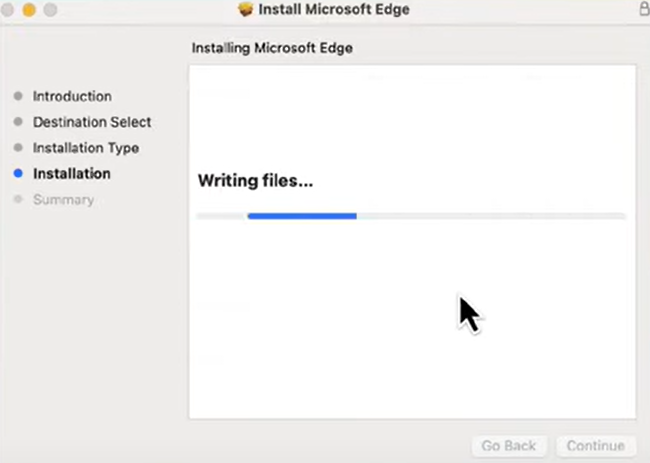Image resolution: width=650 pixels, height=463 pixels.
Task: Click the lock icon in the title bar
Action: pyautogui.click(x=643, y=9)
